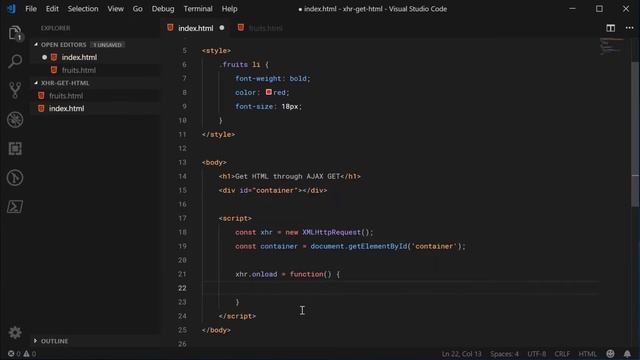
Task: Open the Explorer view in the activity bar
Action: (x=15, y=33)
